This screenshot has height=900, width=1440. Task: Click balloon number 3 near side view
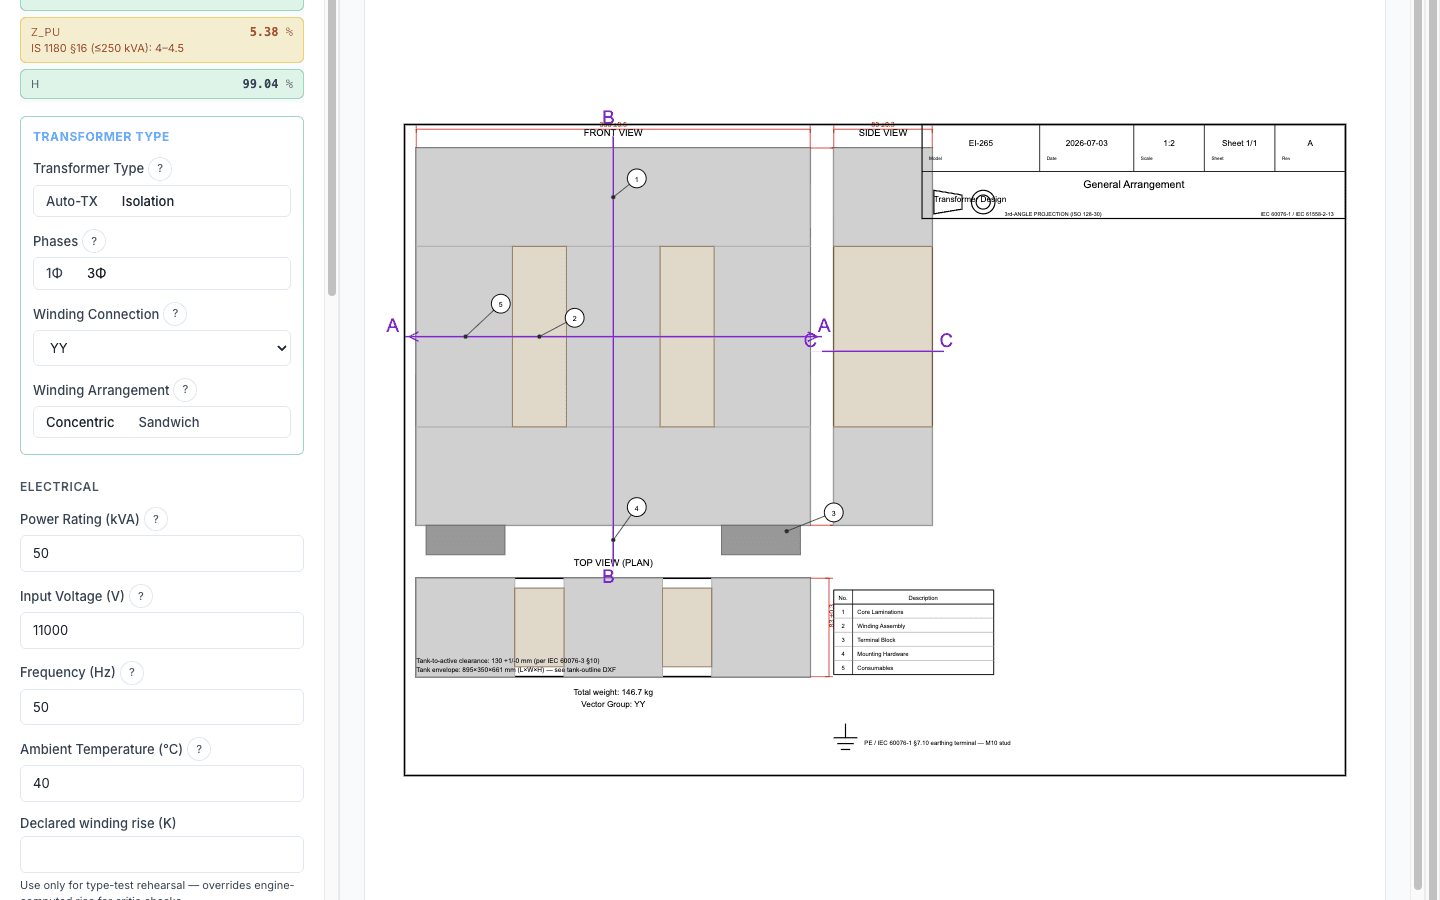point(834,513)
